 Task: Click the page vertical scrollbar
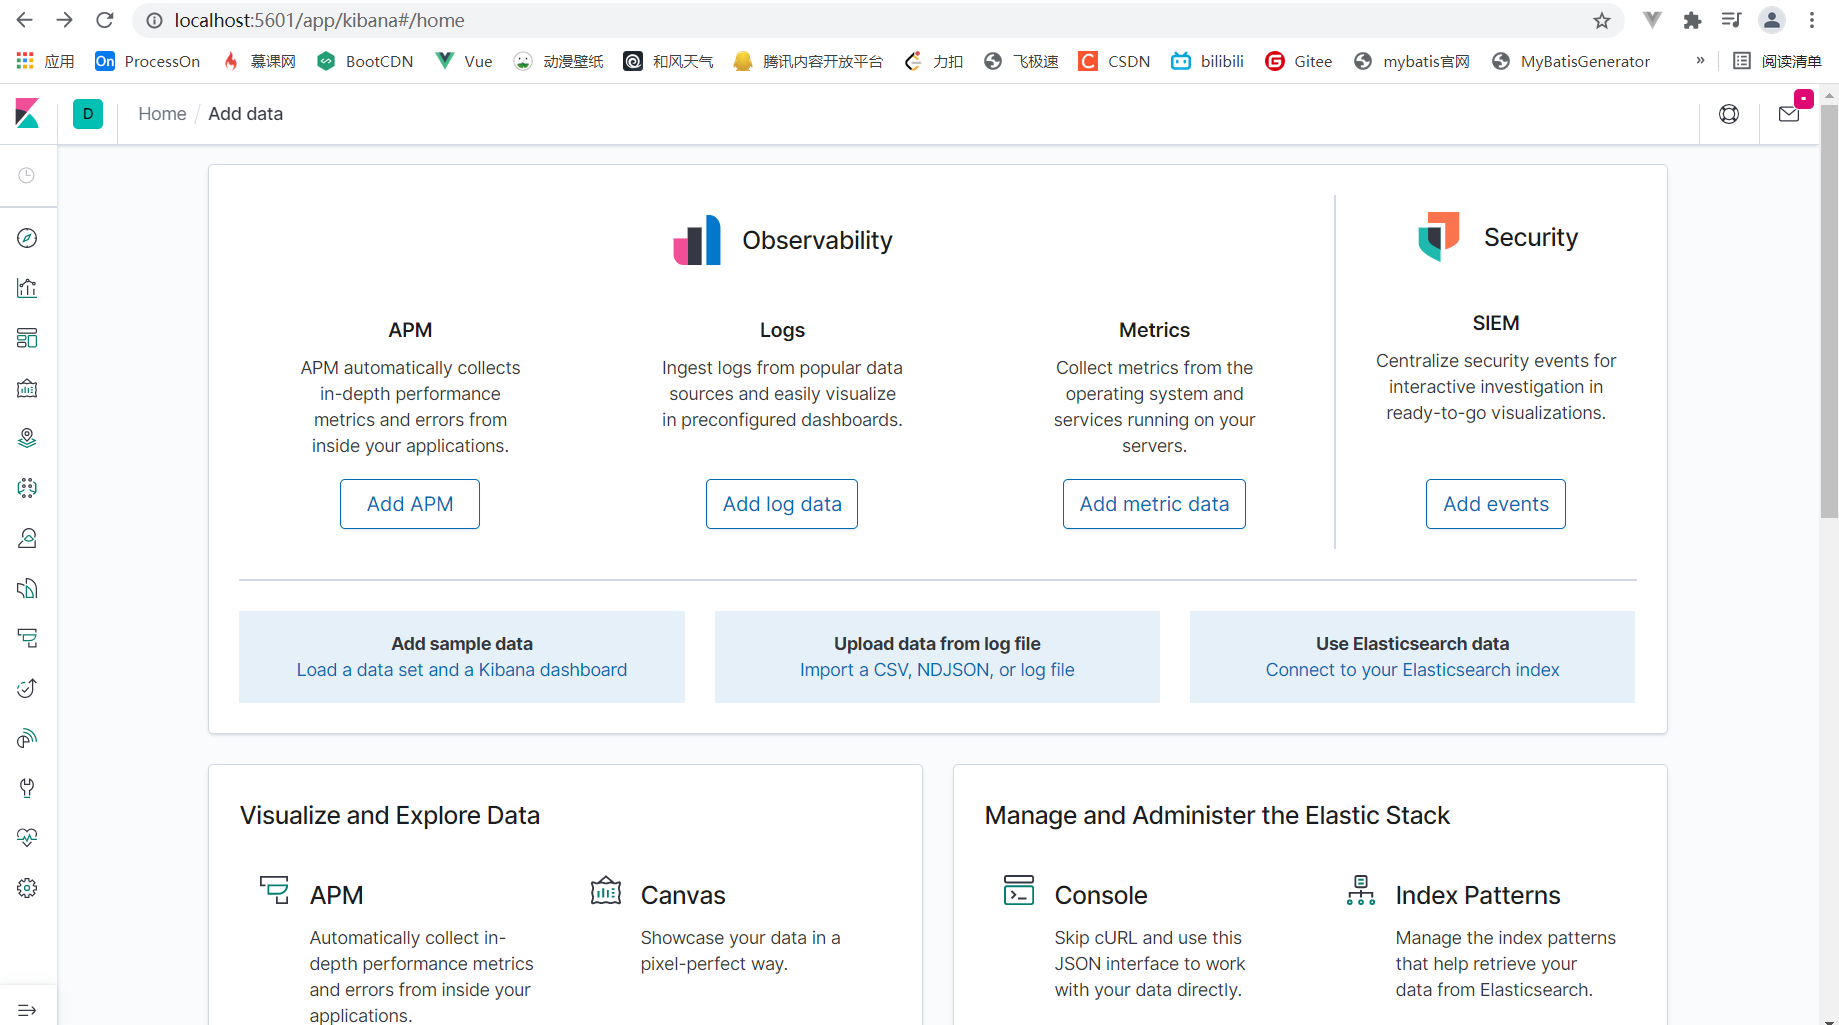pos(1829,310)
